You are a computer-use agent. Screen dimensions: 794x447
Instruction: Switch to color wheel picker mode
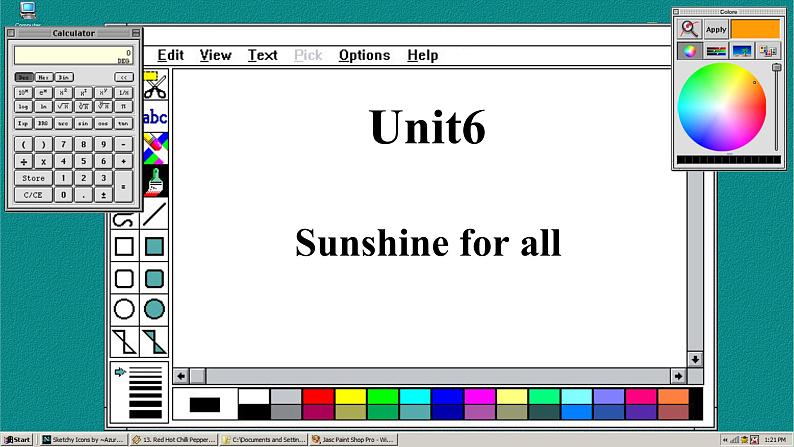(689, 51)
